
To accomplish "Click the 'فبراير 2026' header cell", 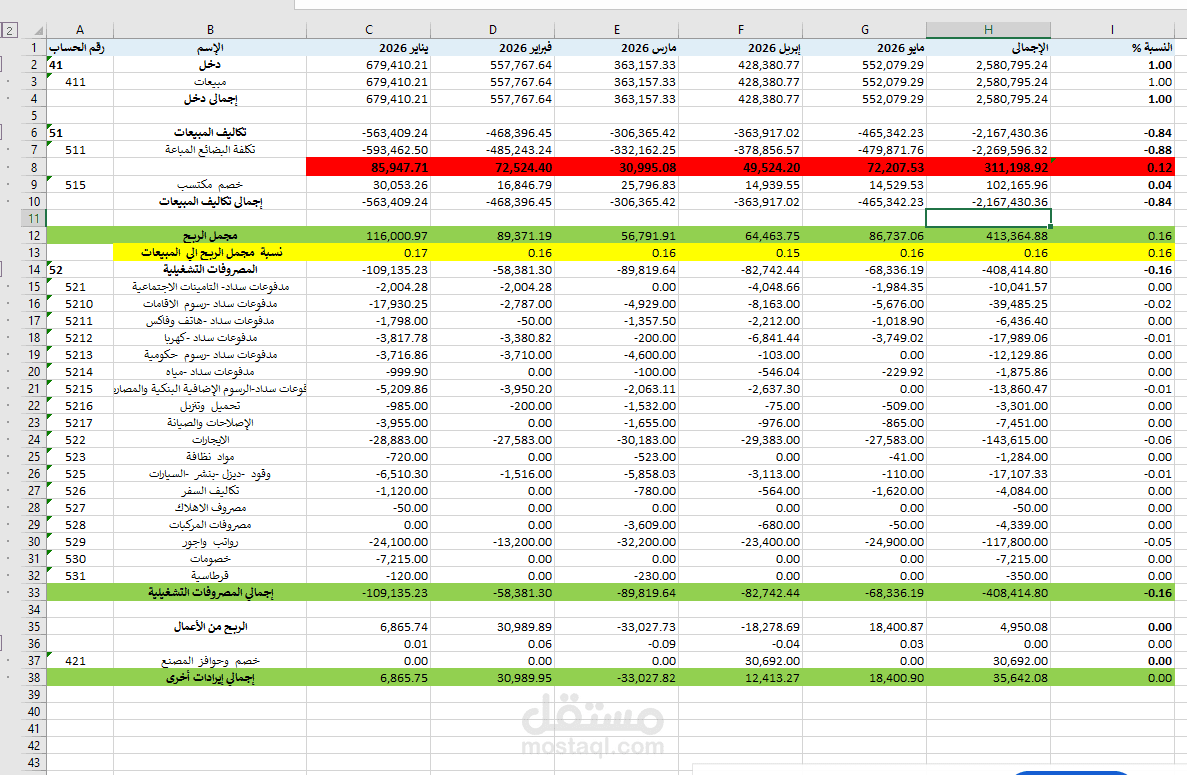I will [493, 48].
